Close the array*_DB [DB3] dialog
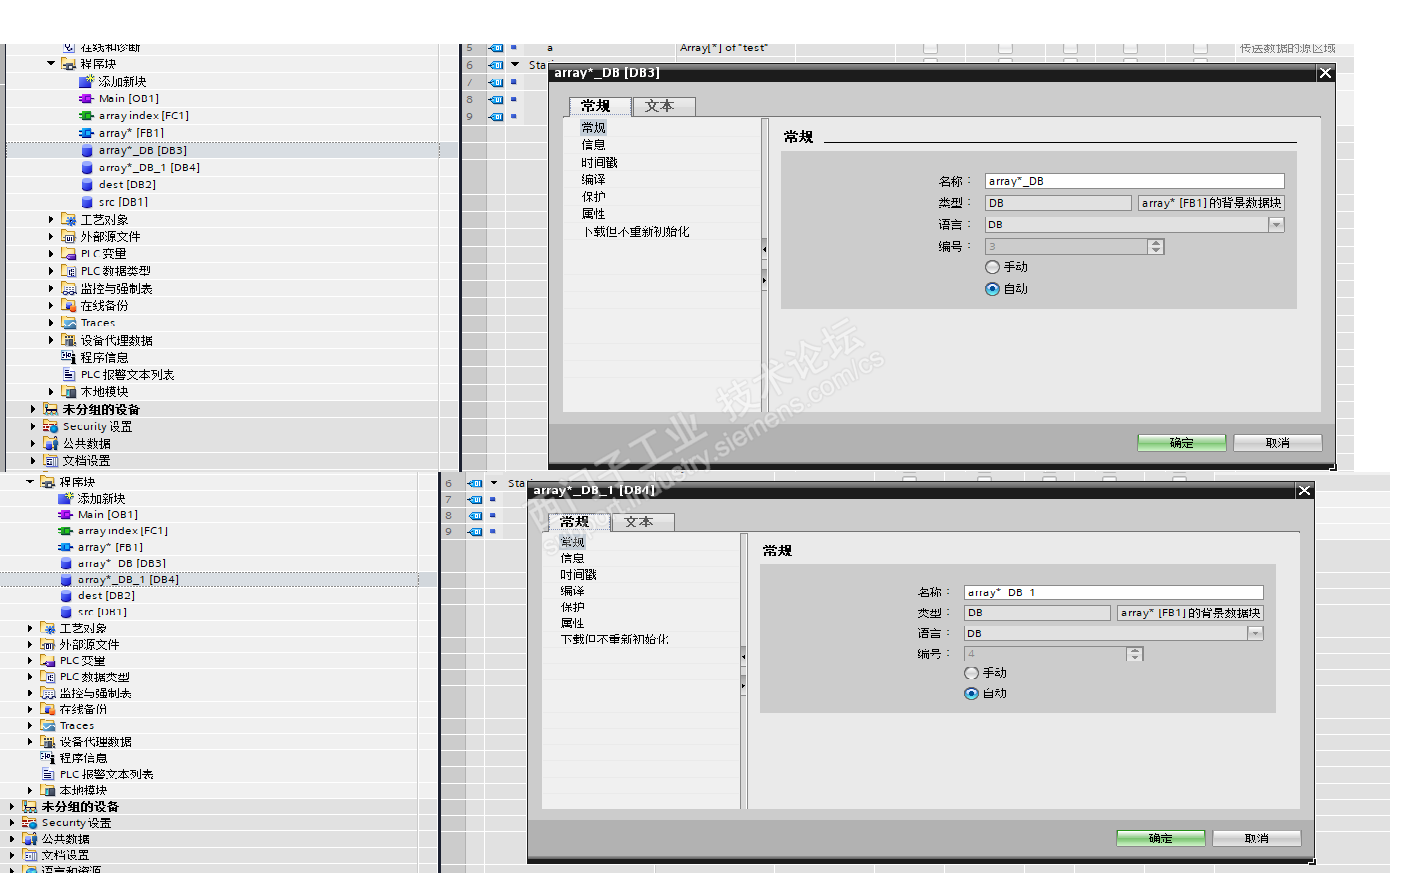1407x873 pixels. point(1325,73)
